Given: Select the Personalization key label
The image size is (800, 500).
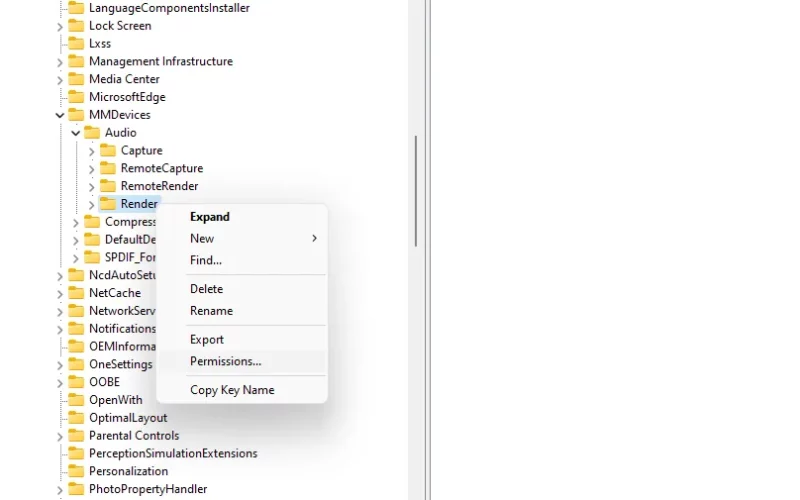Looking at the screenshot, I should (128, 471).
